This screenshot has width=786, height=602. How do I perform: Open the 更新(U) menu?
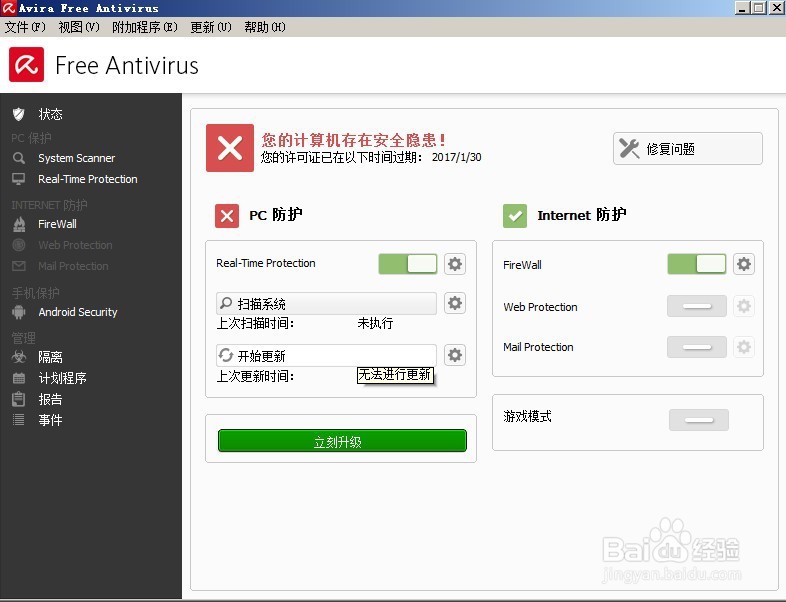[211, 27]
